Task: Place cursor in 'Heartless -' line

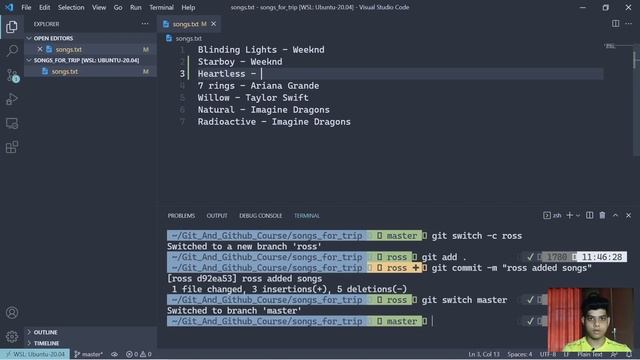Action: pyautogui.click(x=227, y=74)
